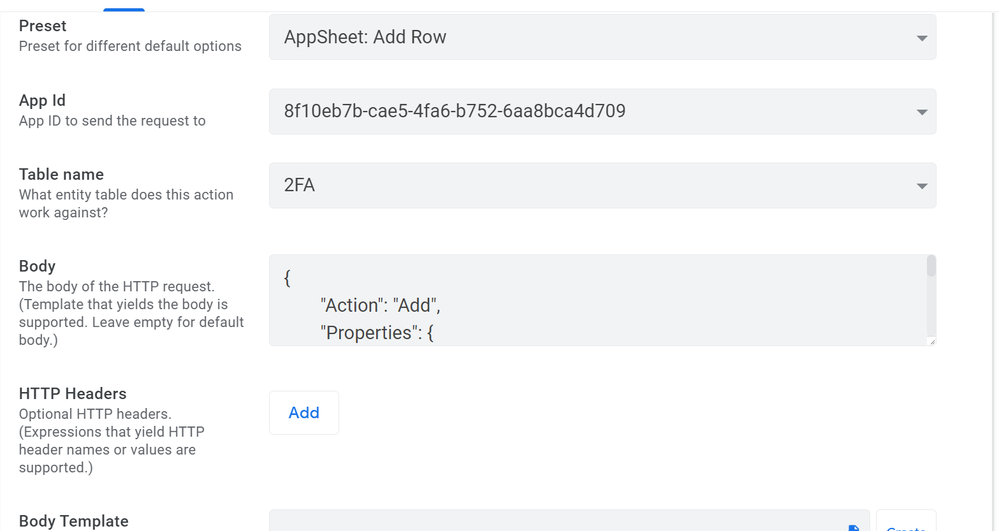Click the Body scrollbar track below thumb
Viewport: 999px width, 531px height.
(931, 306)
